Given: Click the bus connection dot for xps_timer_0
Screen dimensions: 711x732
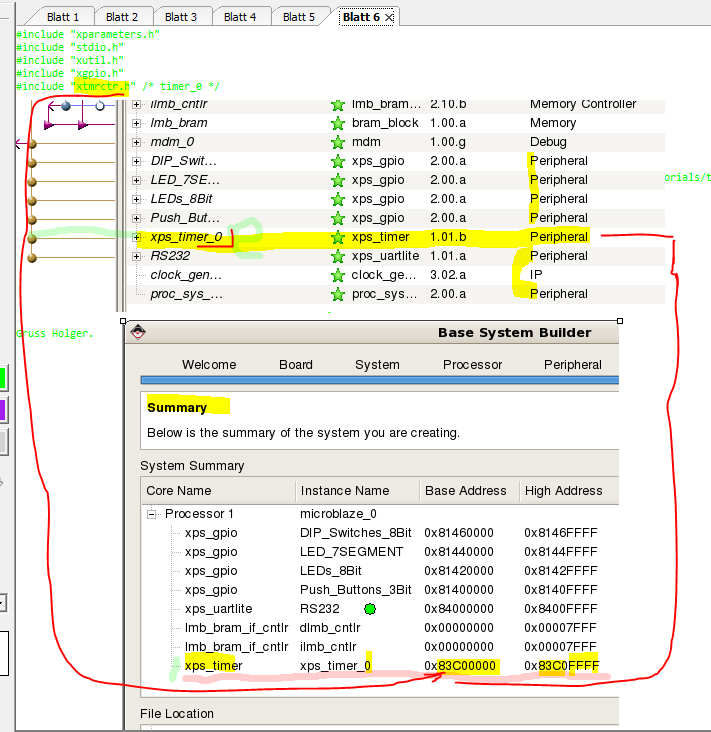Looking at the screenshot, I should [32, 239].
